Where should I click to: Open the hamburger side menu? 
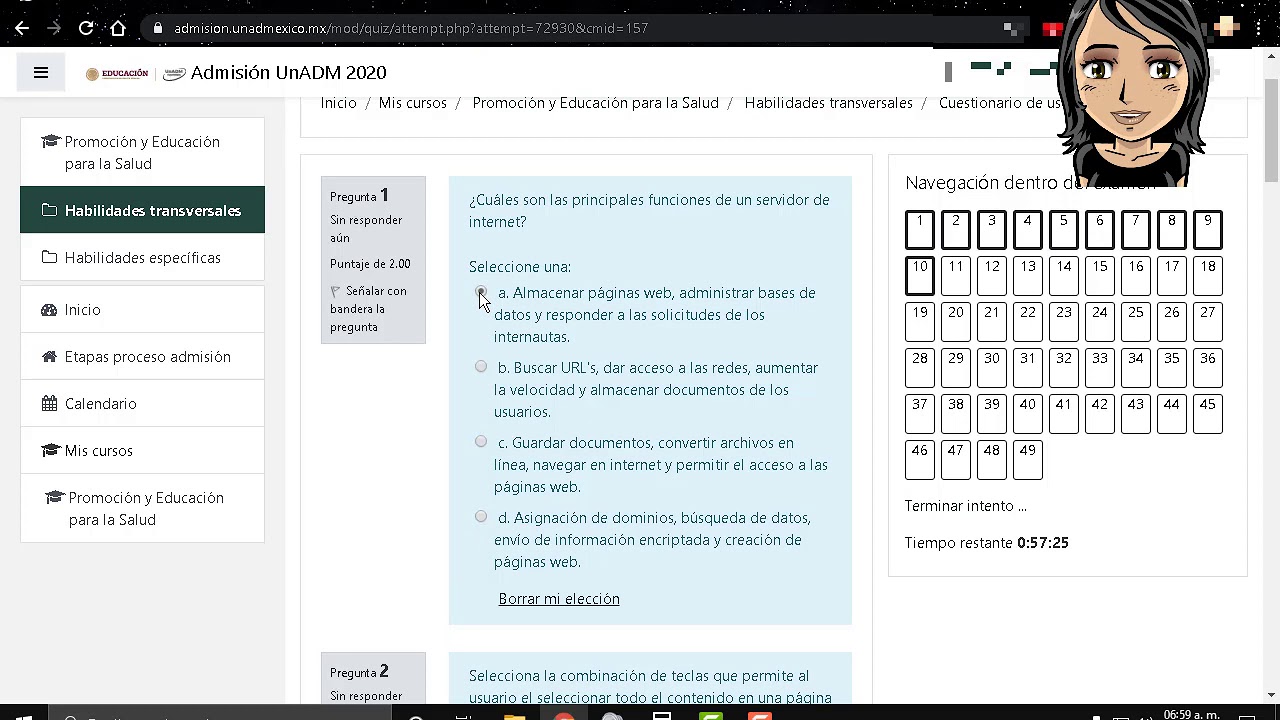pos(41,72)
